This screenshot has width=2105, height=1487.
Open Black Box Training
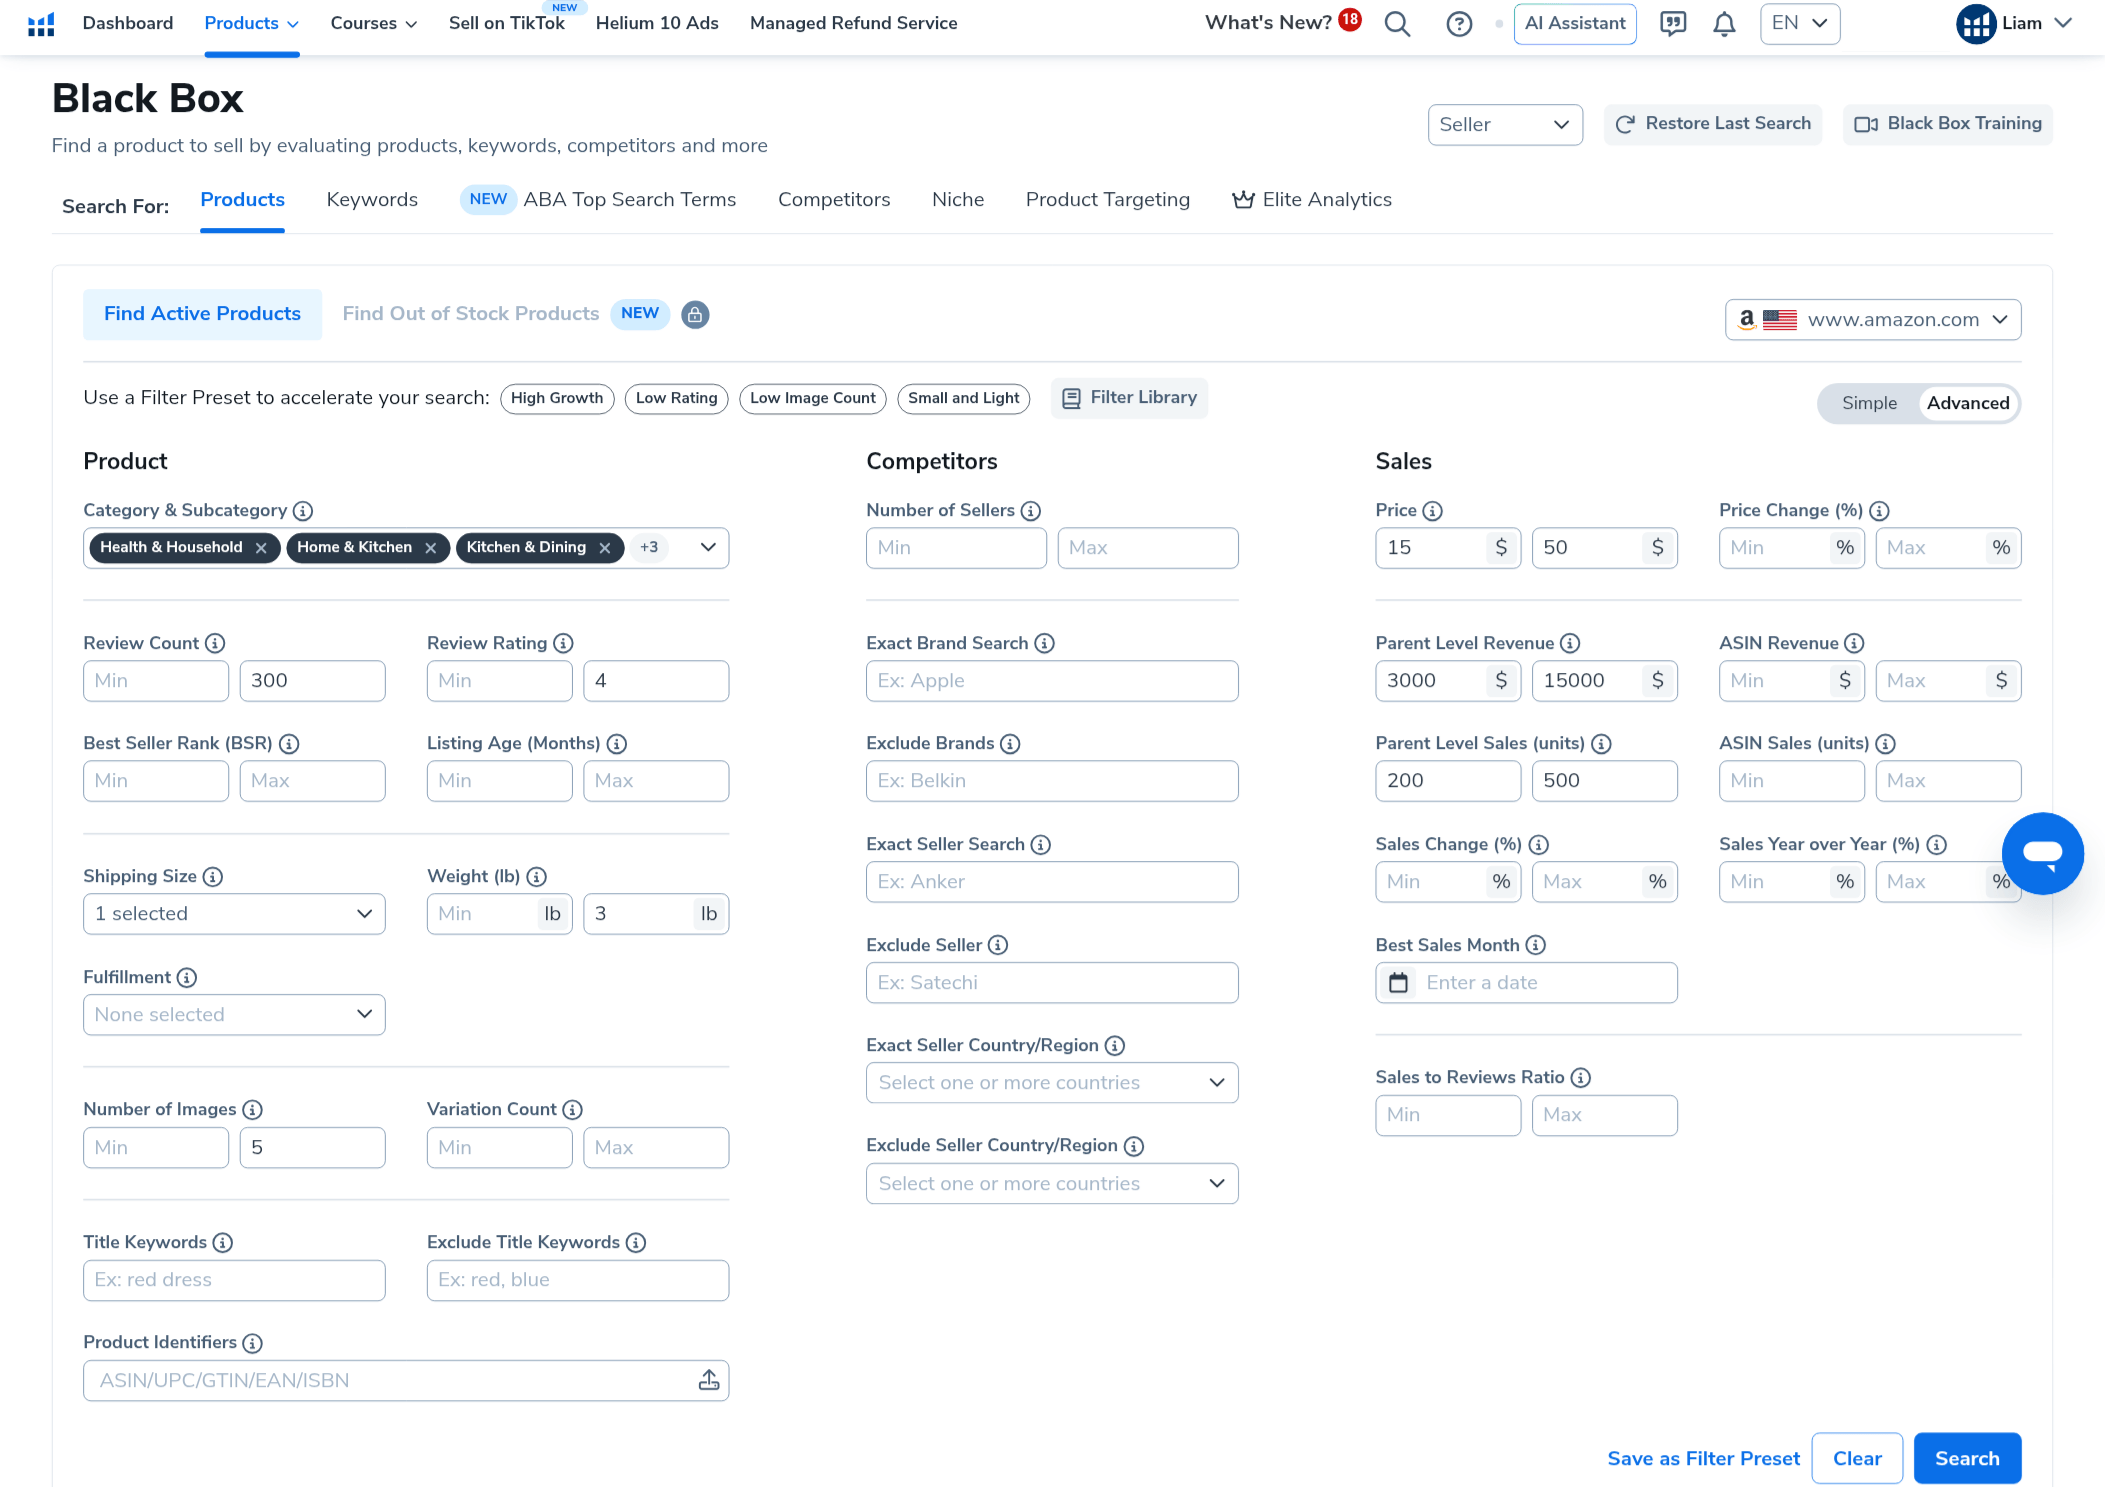click(1948, 124)
